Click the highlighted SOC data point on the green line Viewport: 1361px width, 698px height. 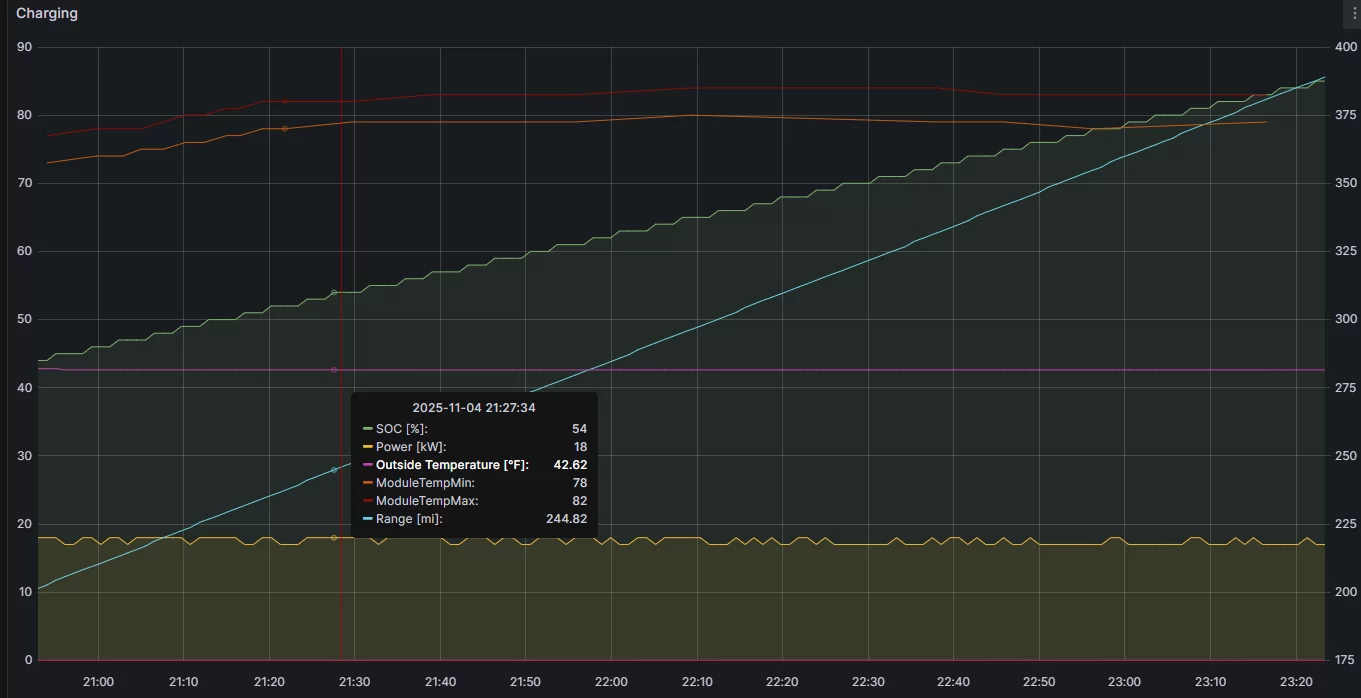point(334,292)
